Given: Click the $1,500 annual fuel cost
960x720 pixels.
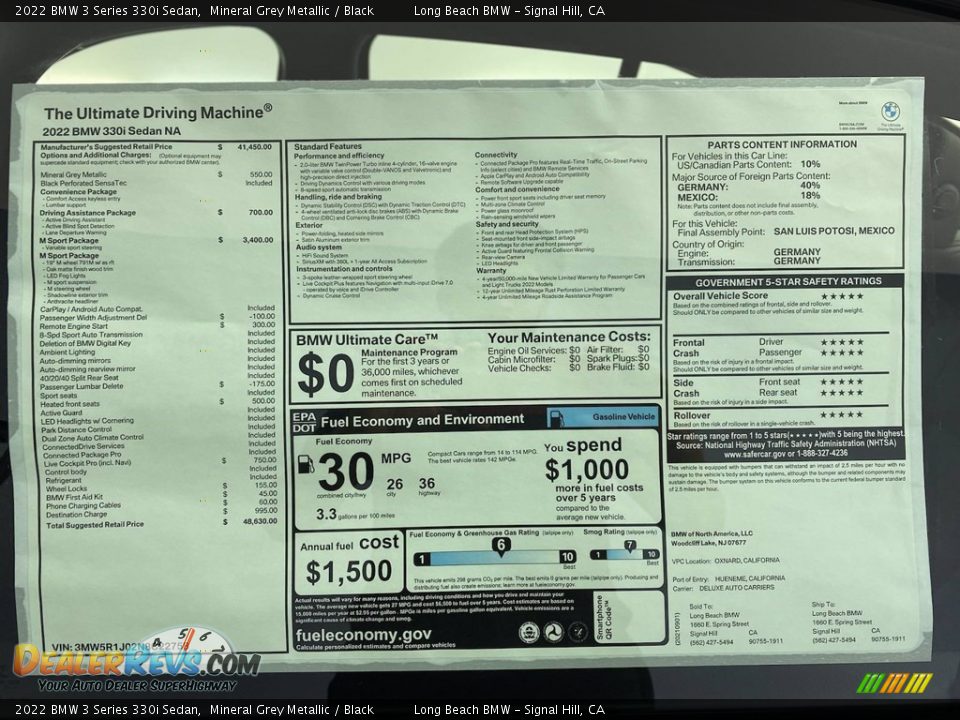Looking at the screenshot, I should tap(349, 572).
